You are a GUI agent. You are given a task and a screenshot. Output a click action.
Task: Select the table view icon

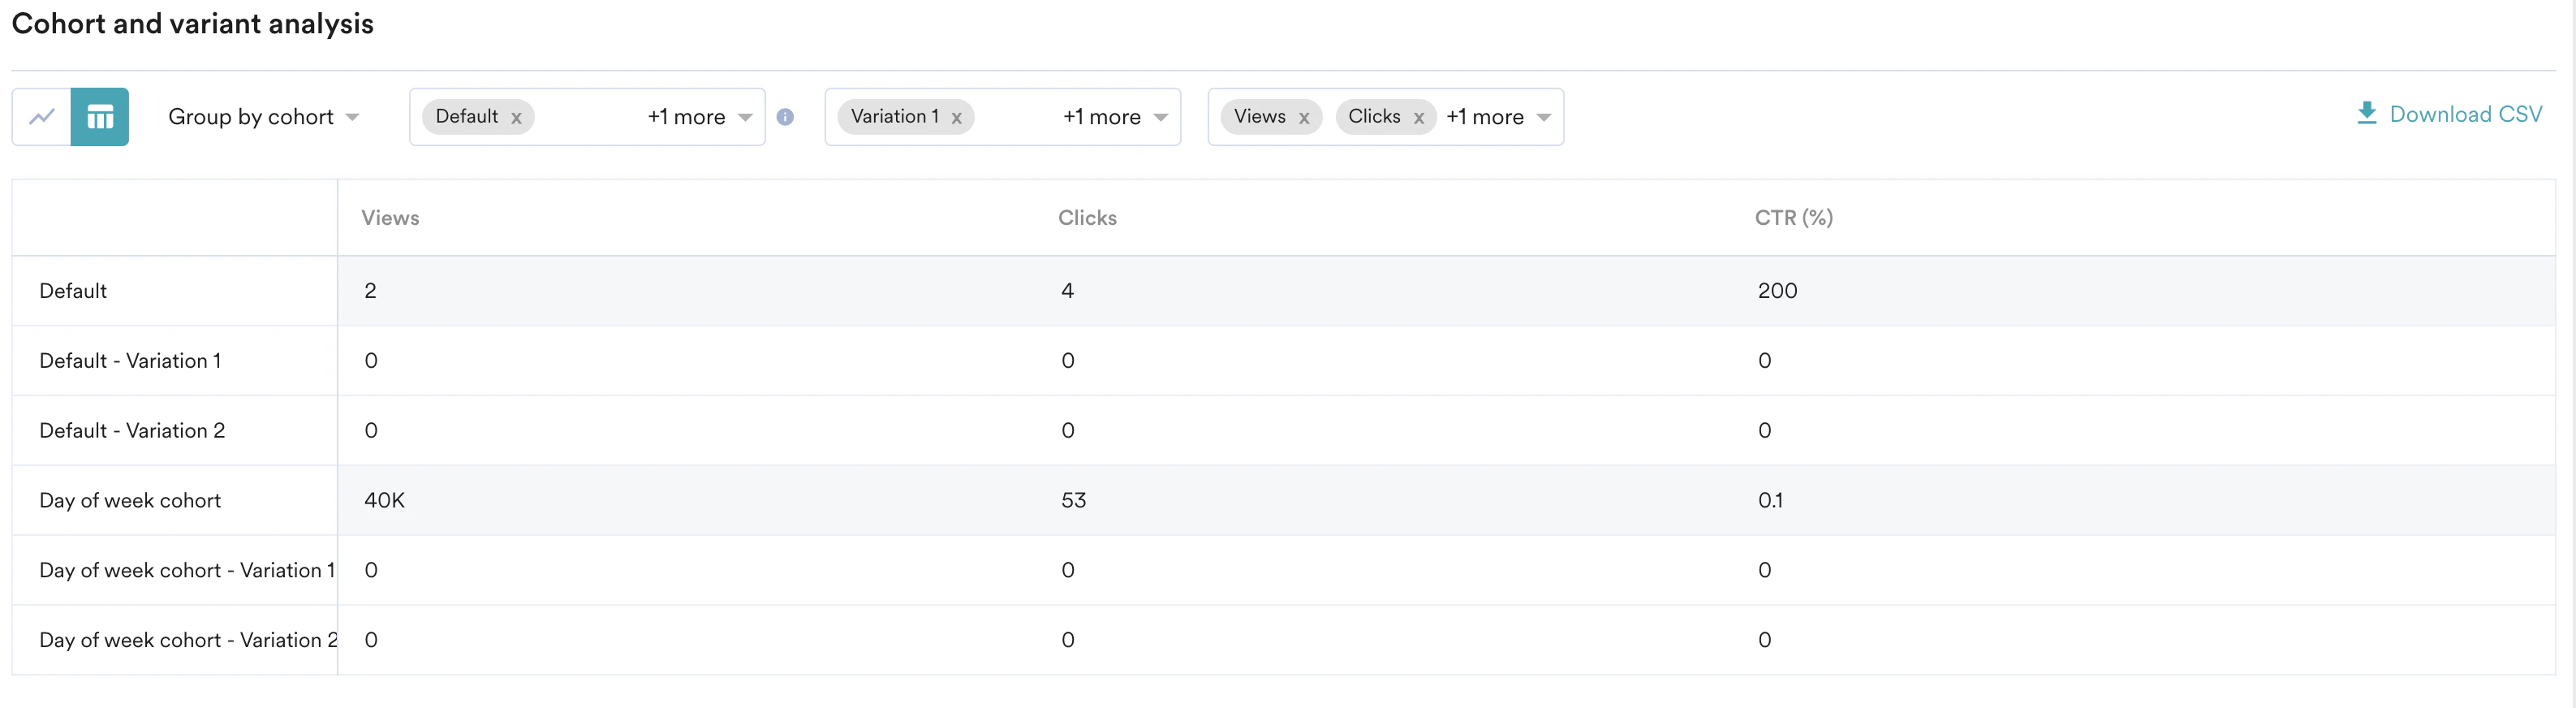click(100, 117)
